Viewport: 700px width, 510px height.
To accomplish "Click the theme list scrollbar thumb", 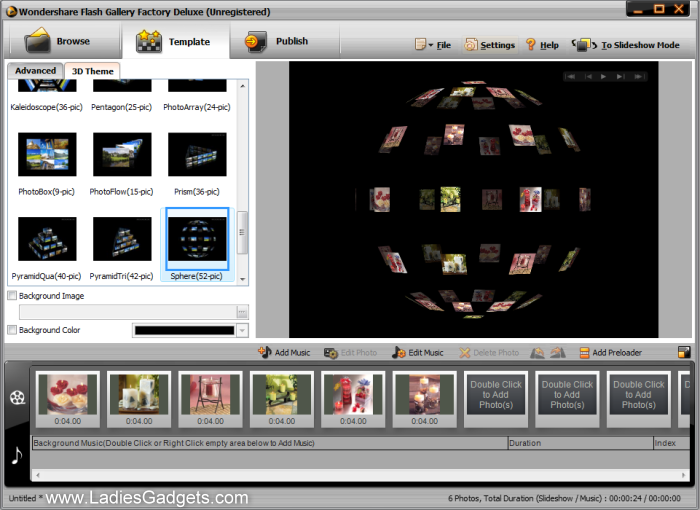I will point(242,233).
